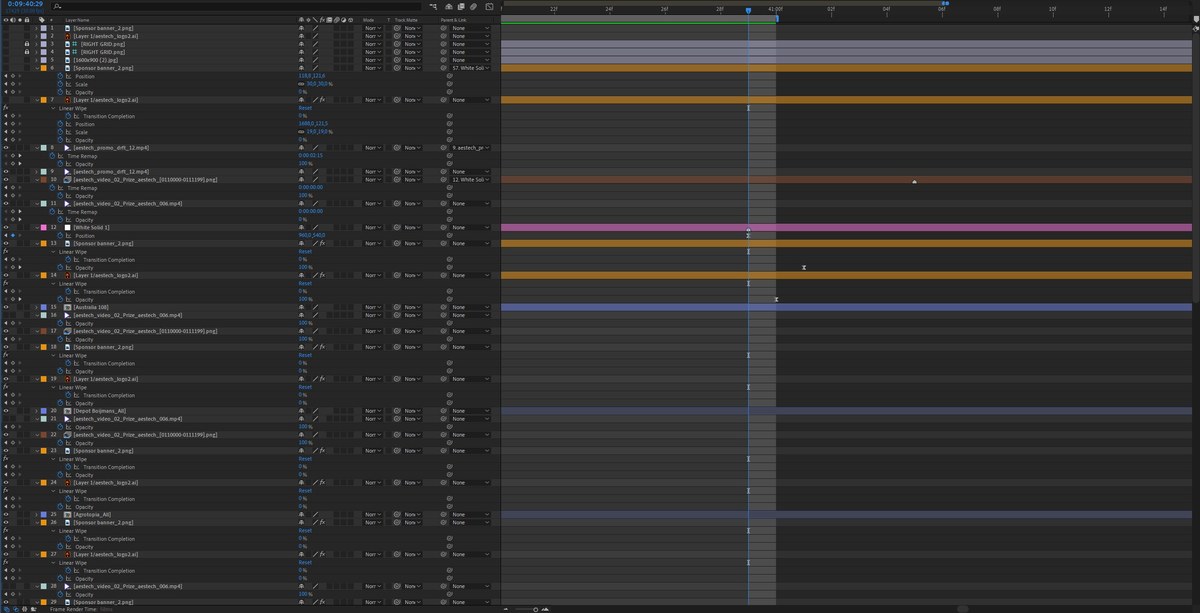Open Parent dropdown showing 9. aestech_promo
Viewport: 1200px width, 613px height.
pyautogui.click(x=470, y=148)
